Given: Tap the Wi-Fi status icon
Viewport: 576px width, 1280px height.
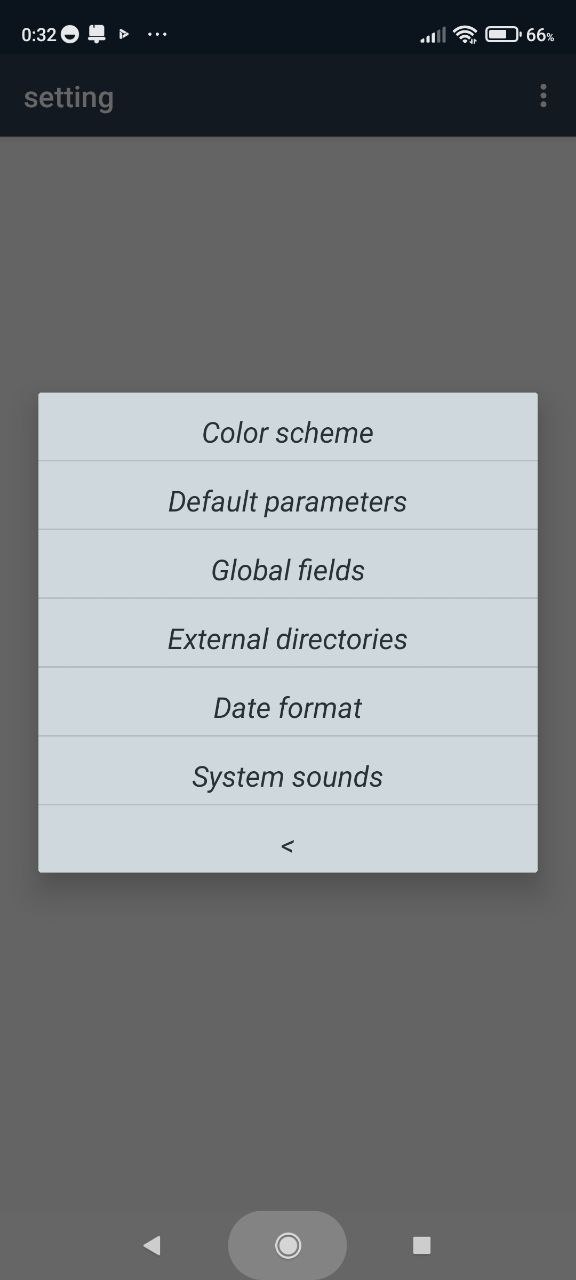Looking at the screenshot, I should (x=465, y=34).
